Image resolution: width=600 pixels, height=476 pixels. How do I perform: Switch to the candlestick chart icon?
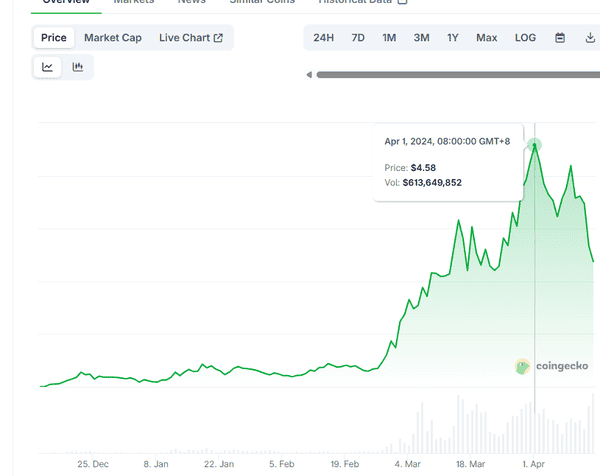tap(77, 68)
